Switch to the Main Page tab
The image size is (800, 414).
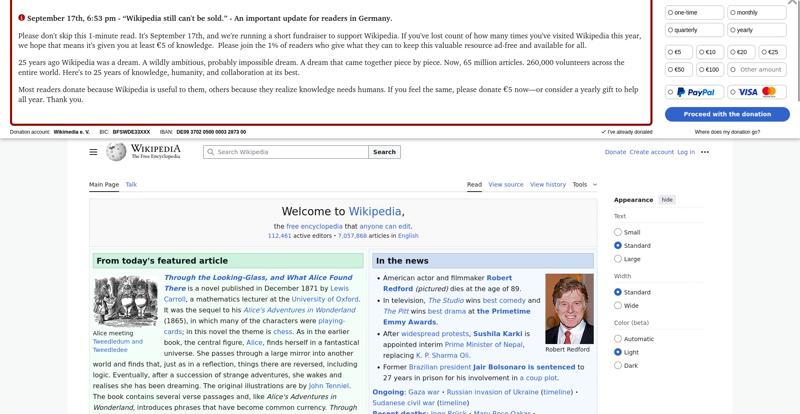pyautogui.click(x=104, y=185)
